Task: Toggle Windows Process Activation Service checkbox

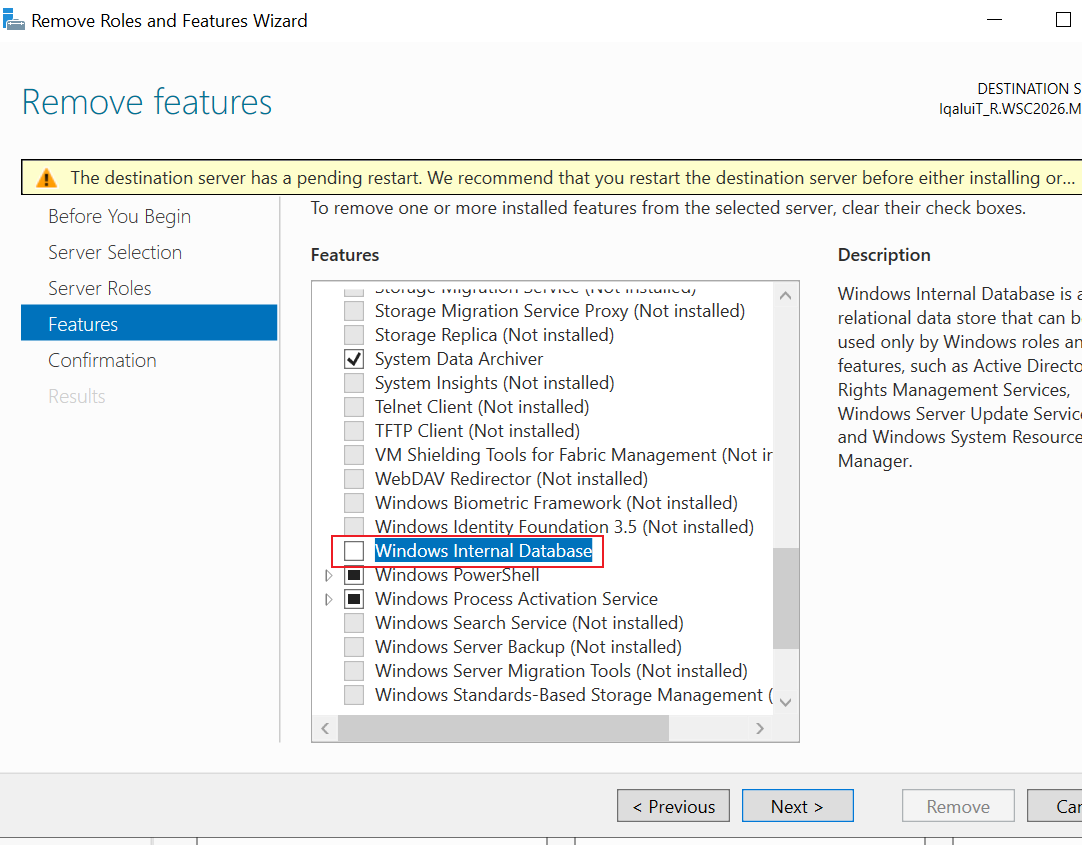Action: tap(354, 599)
